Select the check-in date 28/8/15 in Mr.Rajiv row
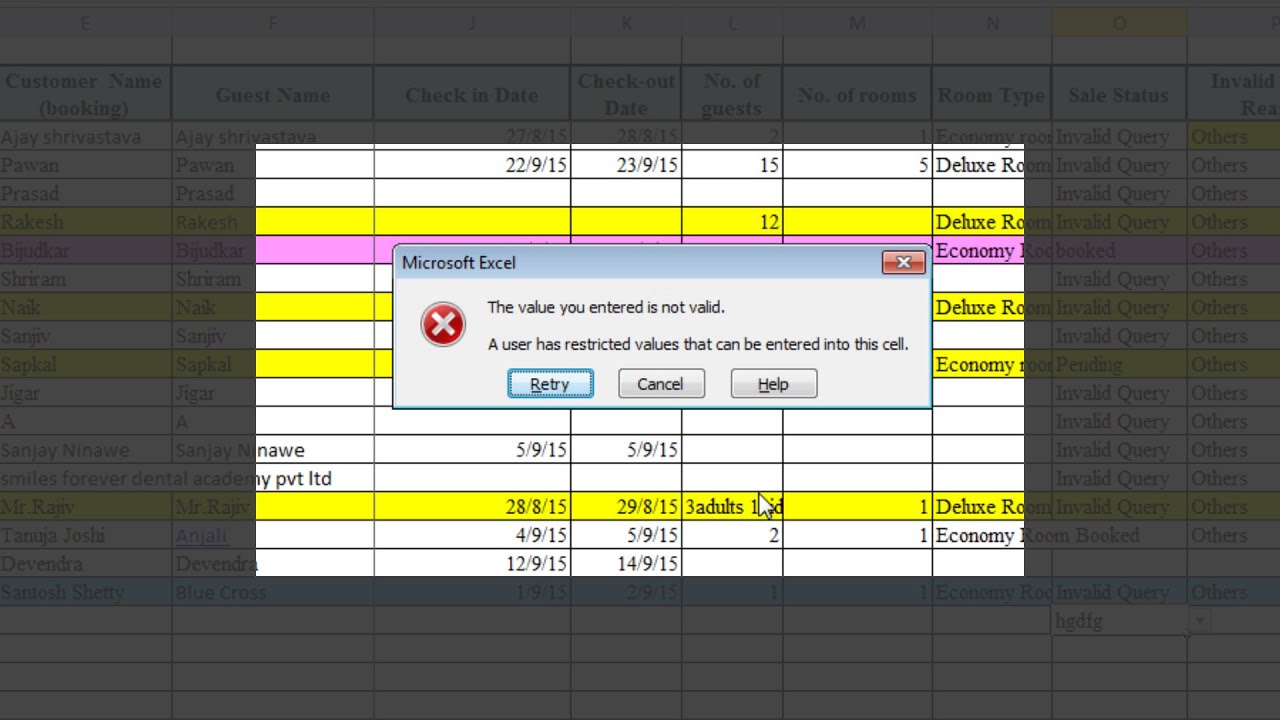 tap(472, 507)
